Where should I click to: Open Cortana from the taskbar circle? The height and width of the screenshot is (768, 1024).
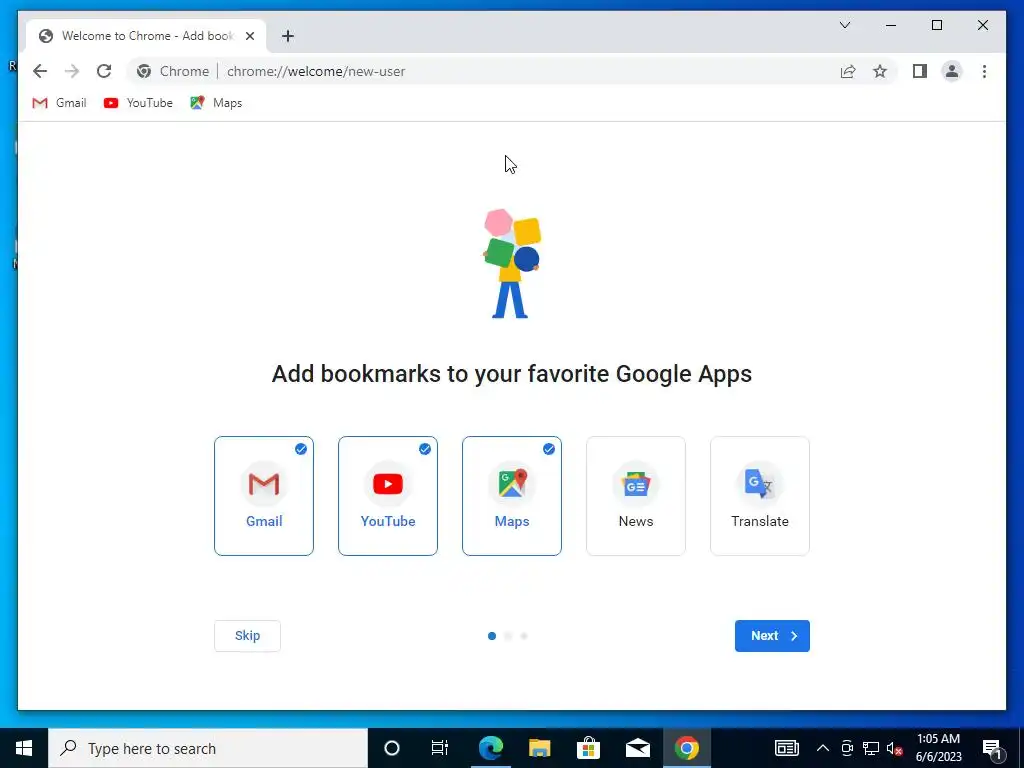click(392, 748)
